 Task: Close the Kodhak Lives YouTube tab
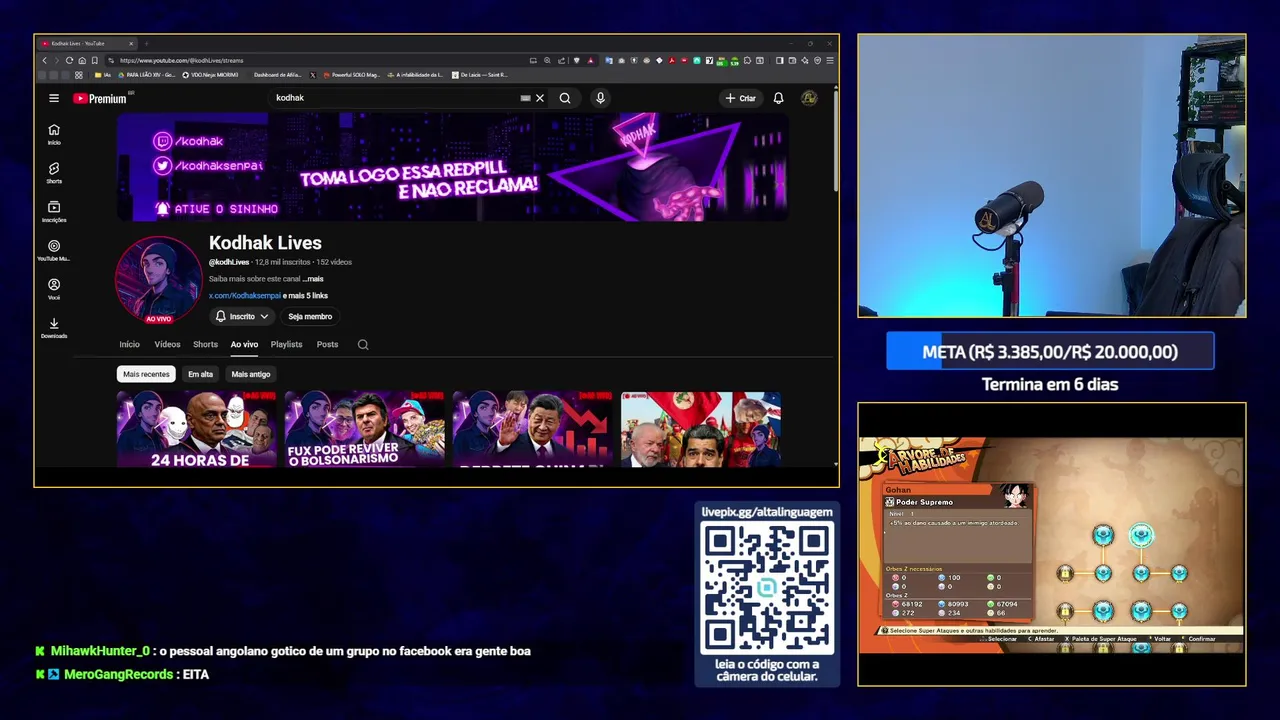click(131, 44)
